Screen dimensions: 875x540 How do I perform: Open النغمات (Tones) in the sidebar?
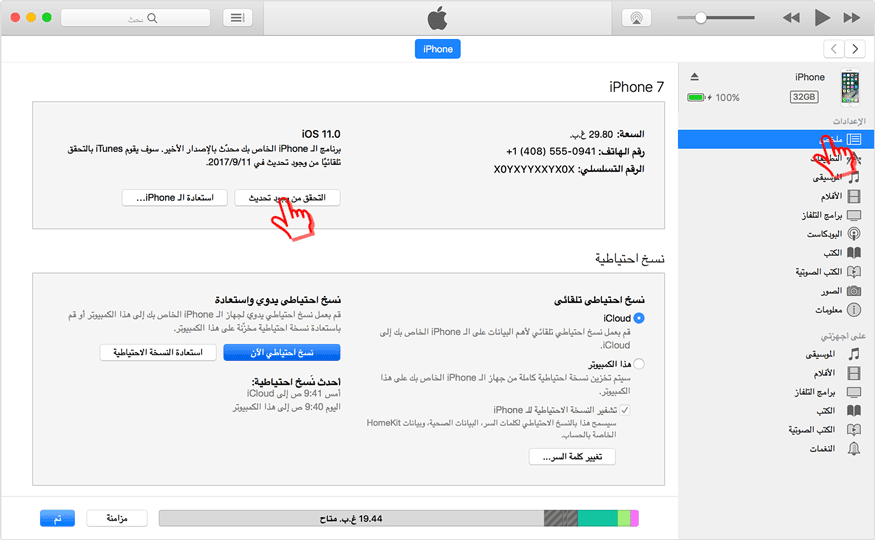pyautogui.click(x=835, y=449)
